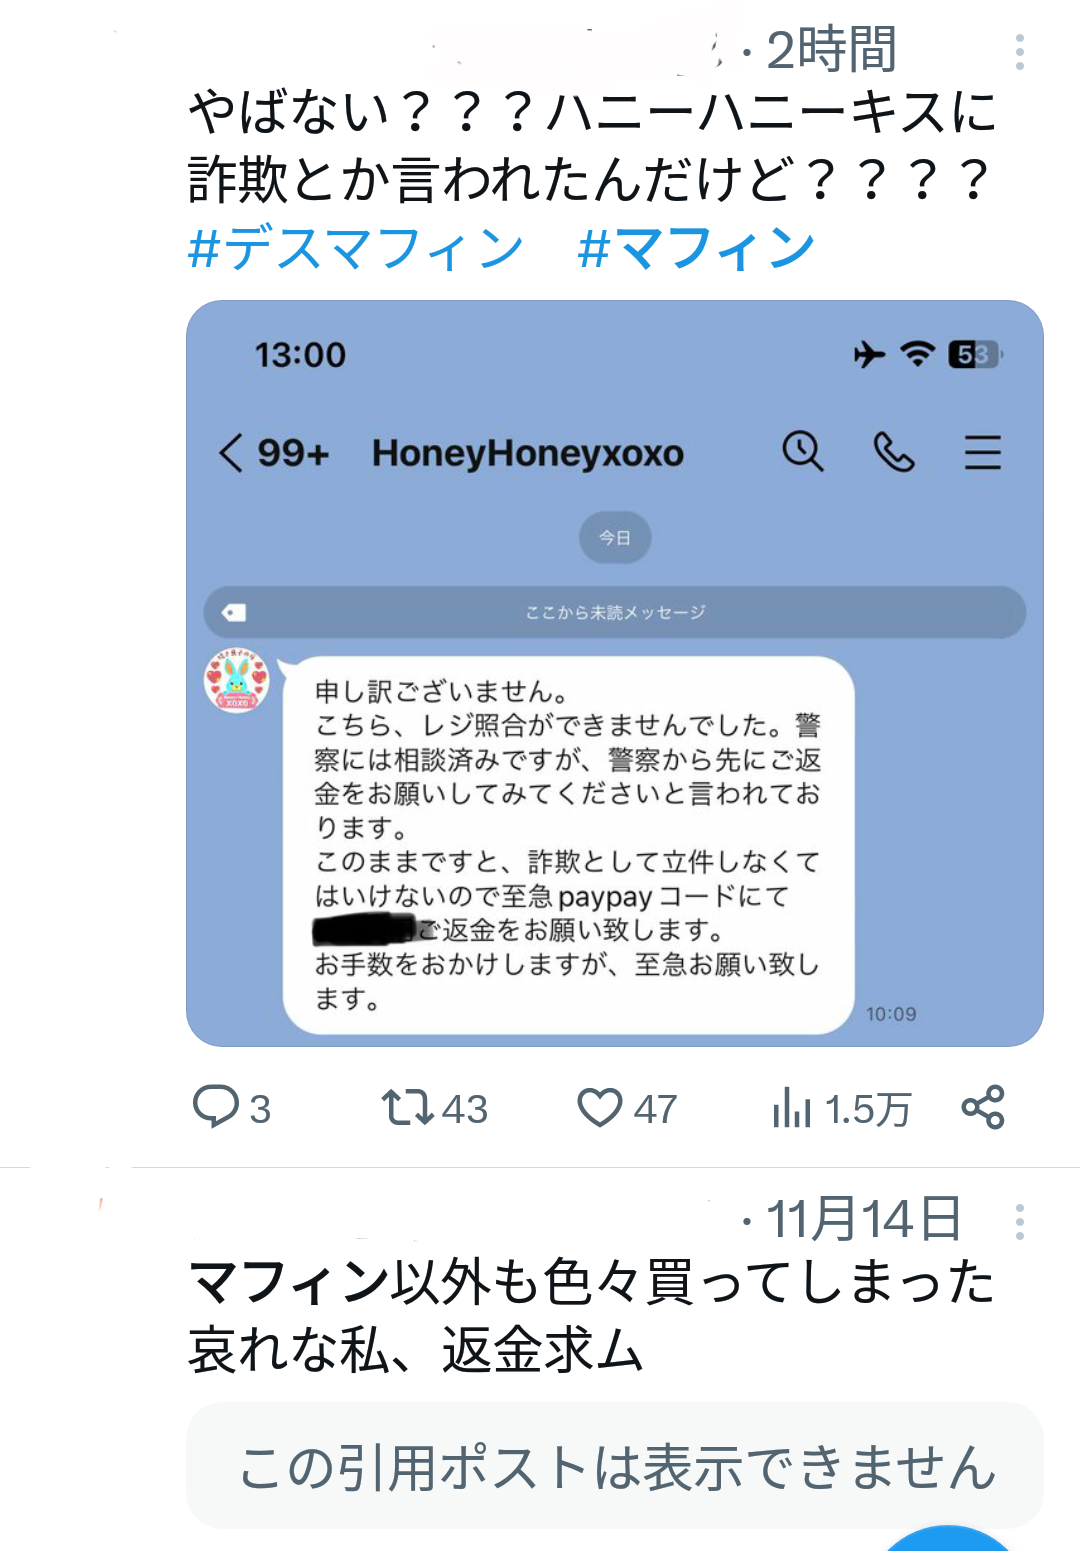
Task: Open the #デスマフィン hashtag
Action: (356, 248)
